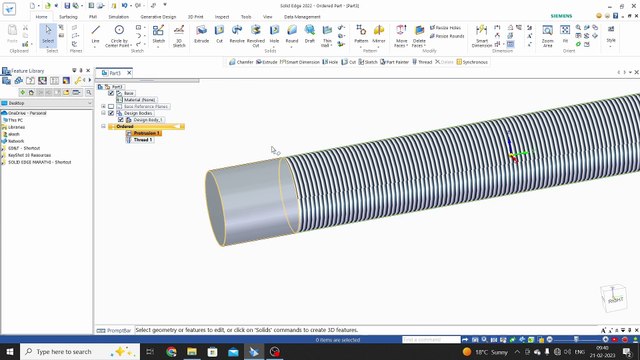Image resolution: width=640 pixels, height=360 pixels.
Task: Select the Extrude tool in Solids group
Action: click(201, 34)
